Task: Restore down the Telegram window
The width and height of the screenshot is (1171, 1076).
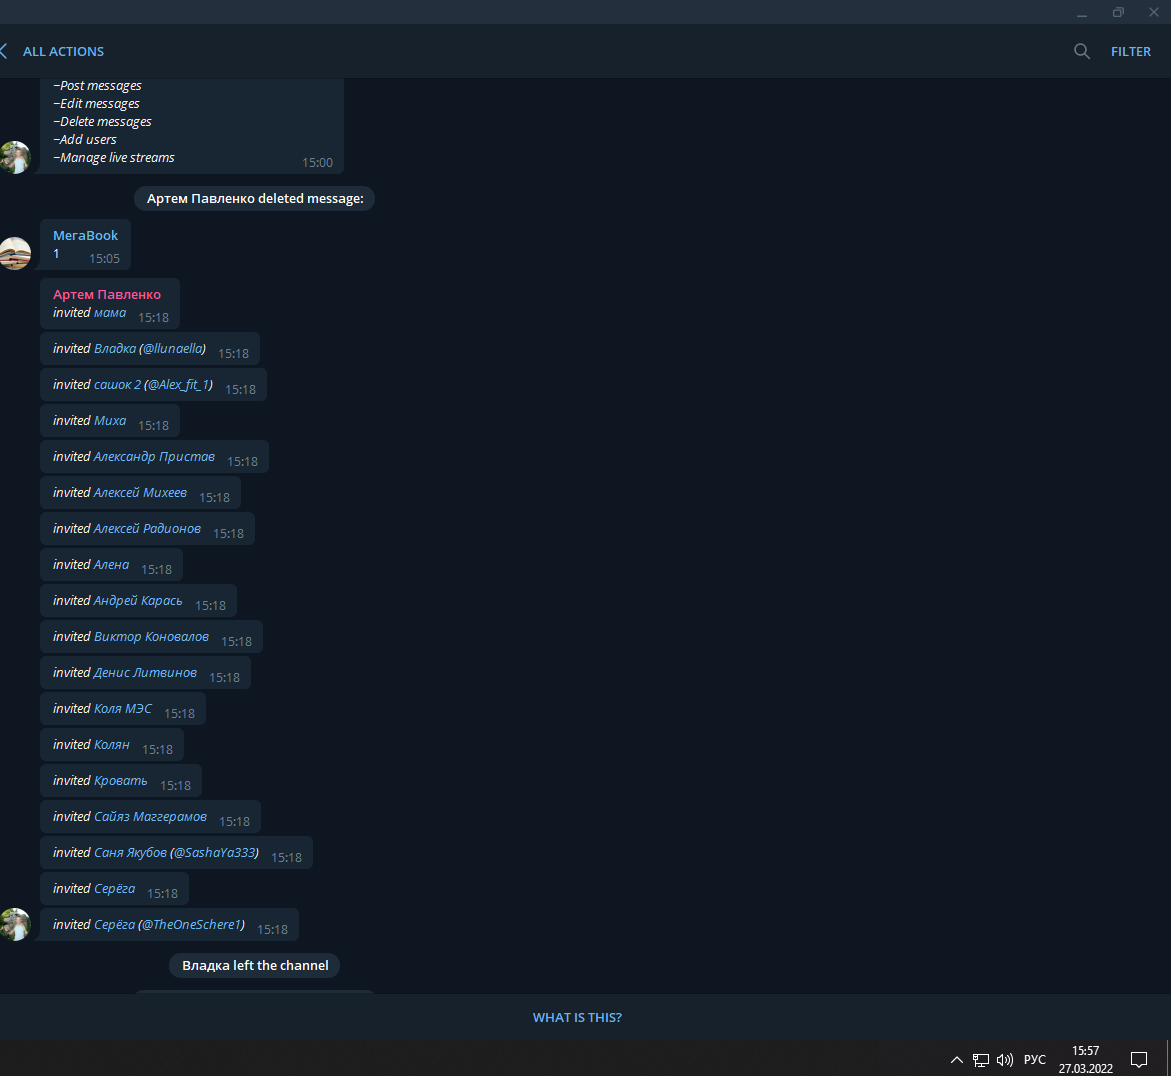Action: click(x=1118, y=12)
